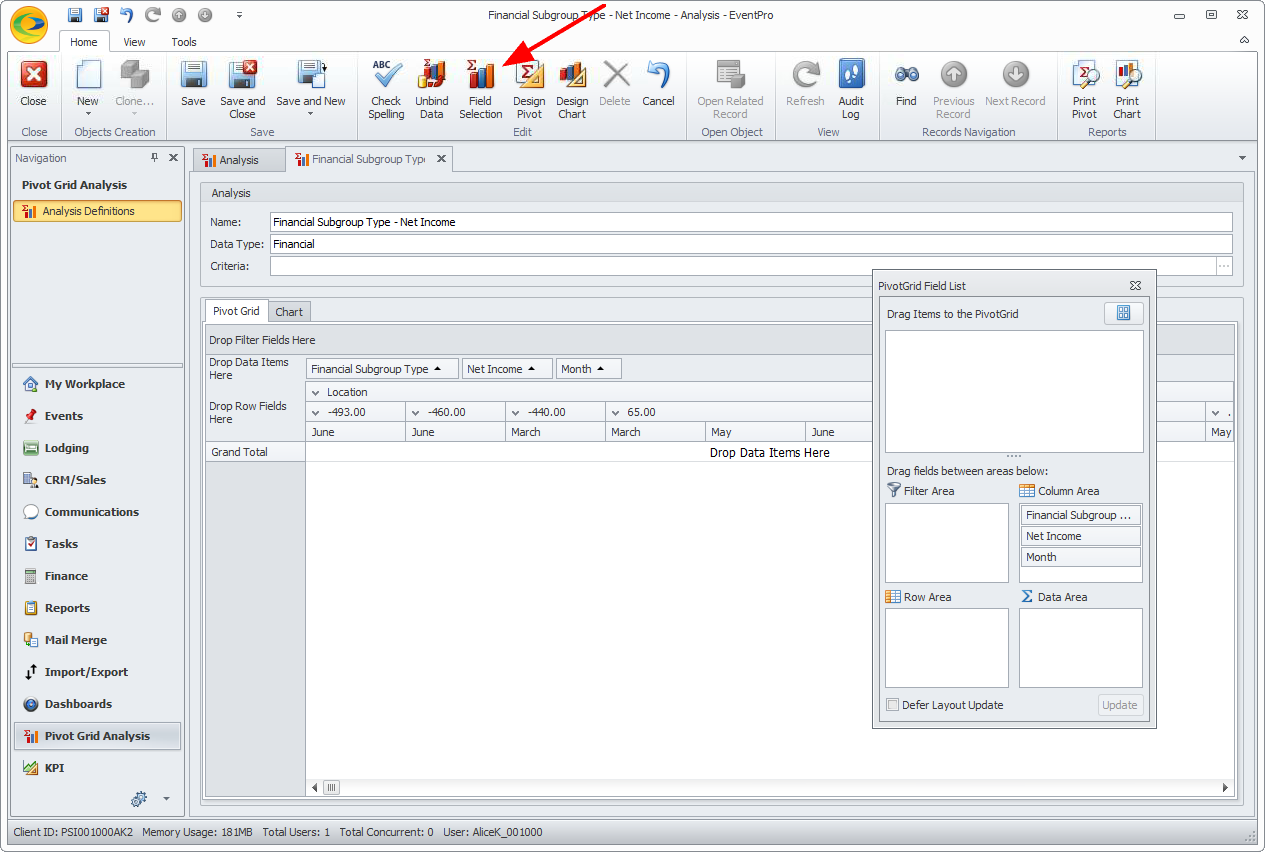The height and width of the screenshot is (852, 1265).
Task: Open the Analysis document tab
Action: 239,160
